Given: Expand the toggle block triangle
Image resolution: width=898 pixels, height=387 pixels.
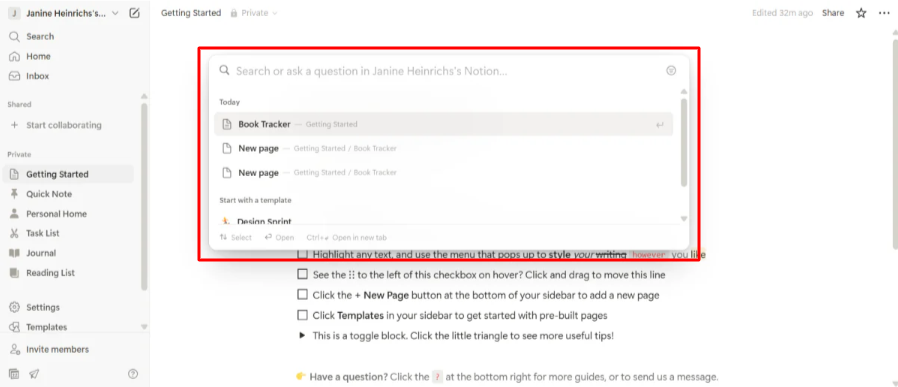Looking at the screenshot, I should click(x=302, y=335).
